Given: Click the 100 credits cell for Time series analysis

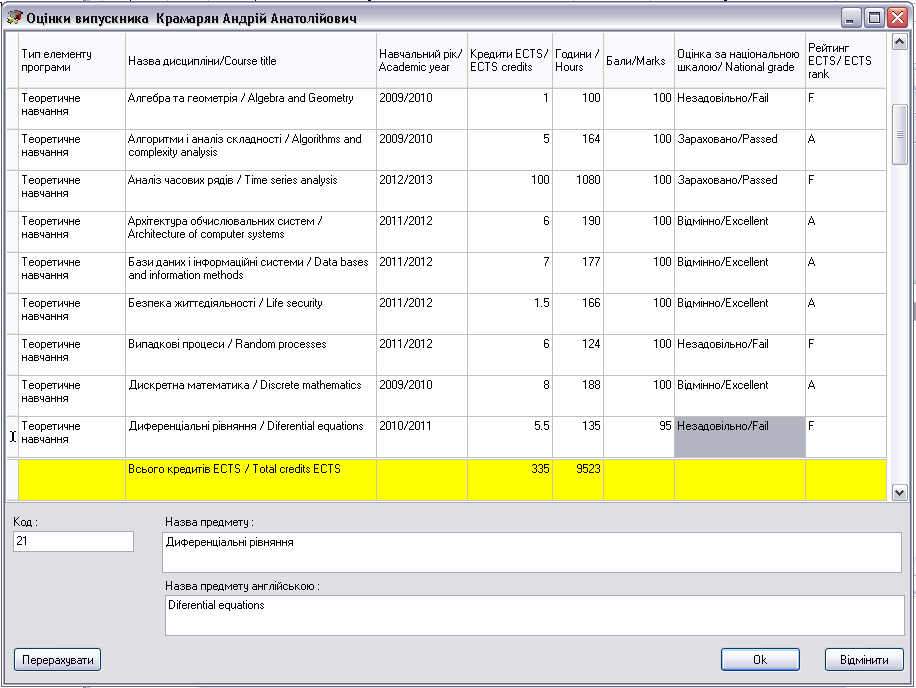Looking at the screenshot, I should pyautogui.click(x=510, y=191).
